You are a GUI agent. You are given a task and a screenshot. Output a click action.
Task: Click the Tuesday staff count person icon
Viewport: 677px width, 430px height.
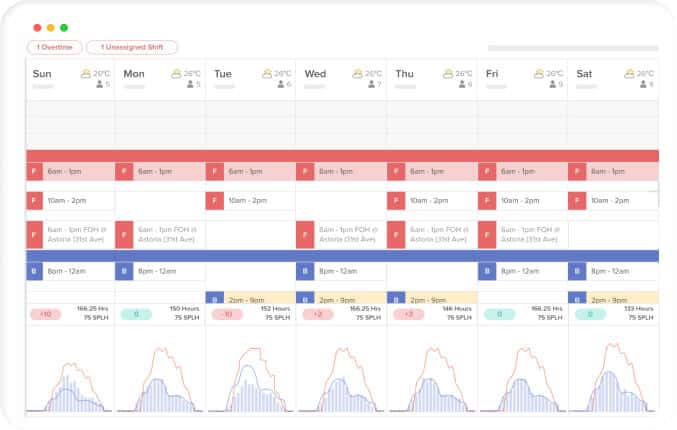(281, 84)
